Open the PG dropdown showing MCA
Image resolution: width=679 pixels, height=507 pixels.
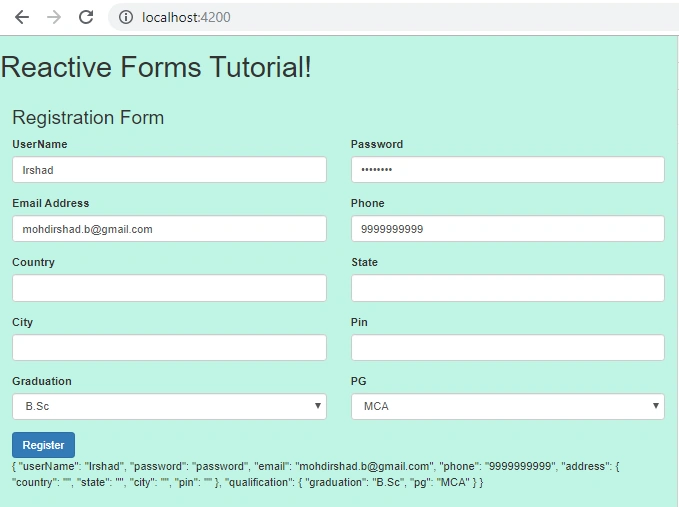click(508, 406)
